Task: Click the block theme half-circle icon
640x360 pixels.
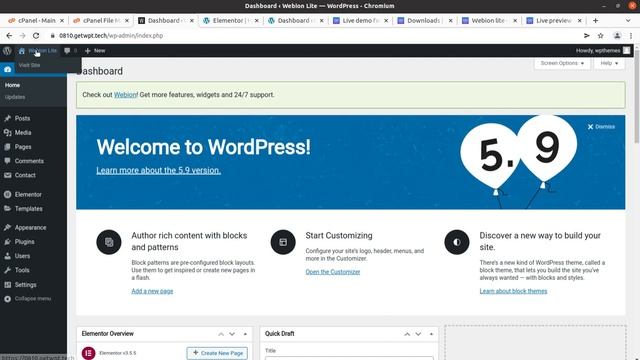Action: [x=457, y=242]
